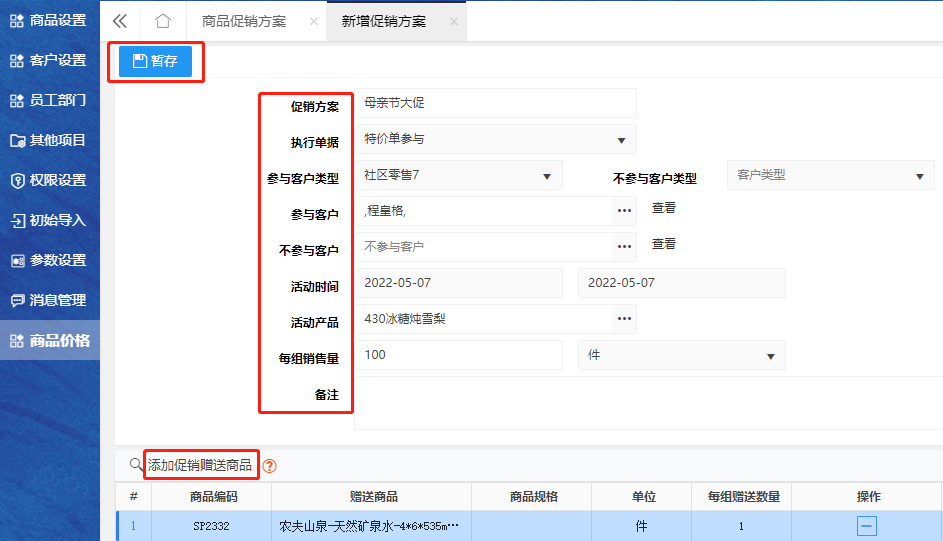The width and height of the screenshot is (943, 541).
Task: Close the 新增促销方案 tab
Action: coord(454,21)
